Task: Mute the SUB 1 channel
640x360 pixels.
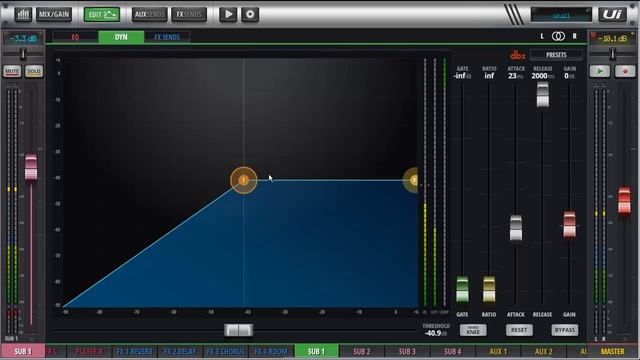Action: pyautogui.click(x=12, y=71)
